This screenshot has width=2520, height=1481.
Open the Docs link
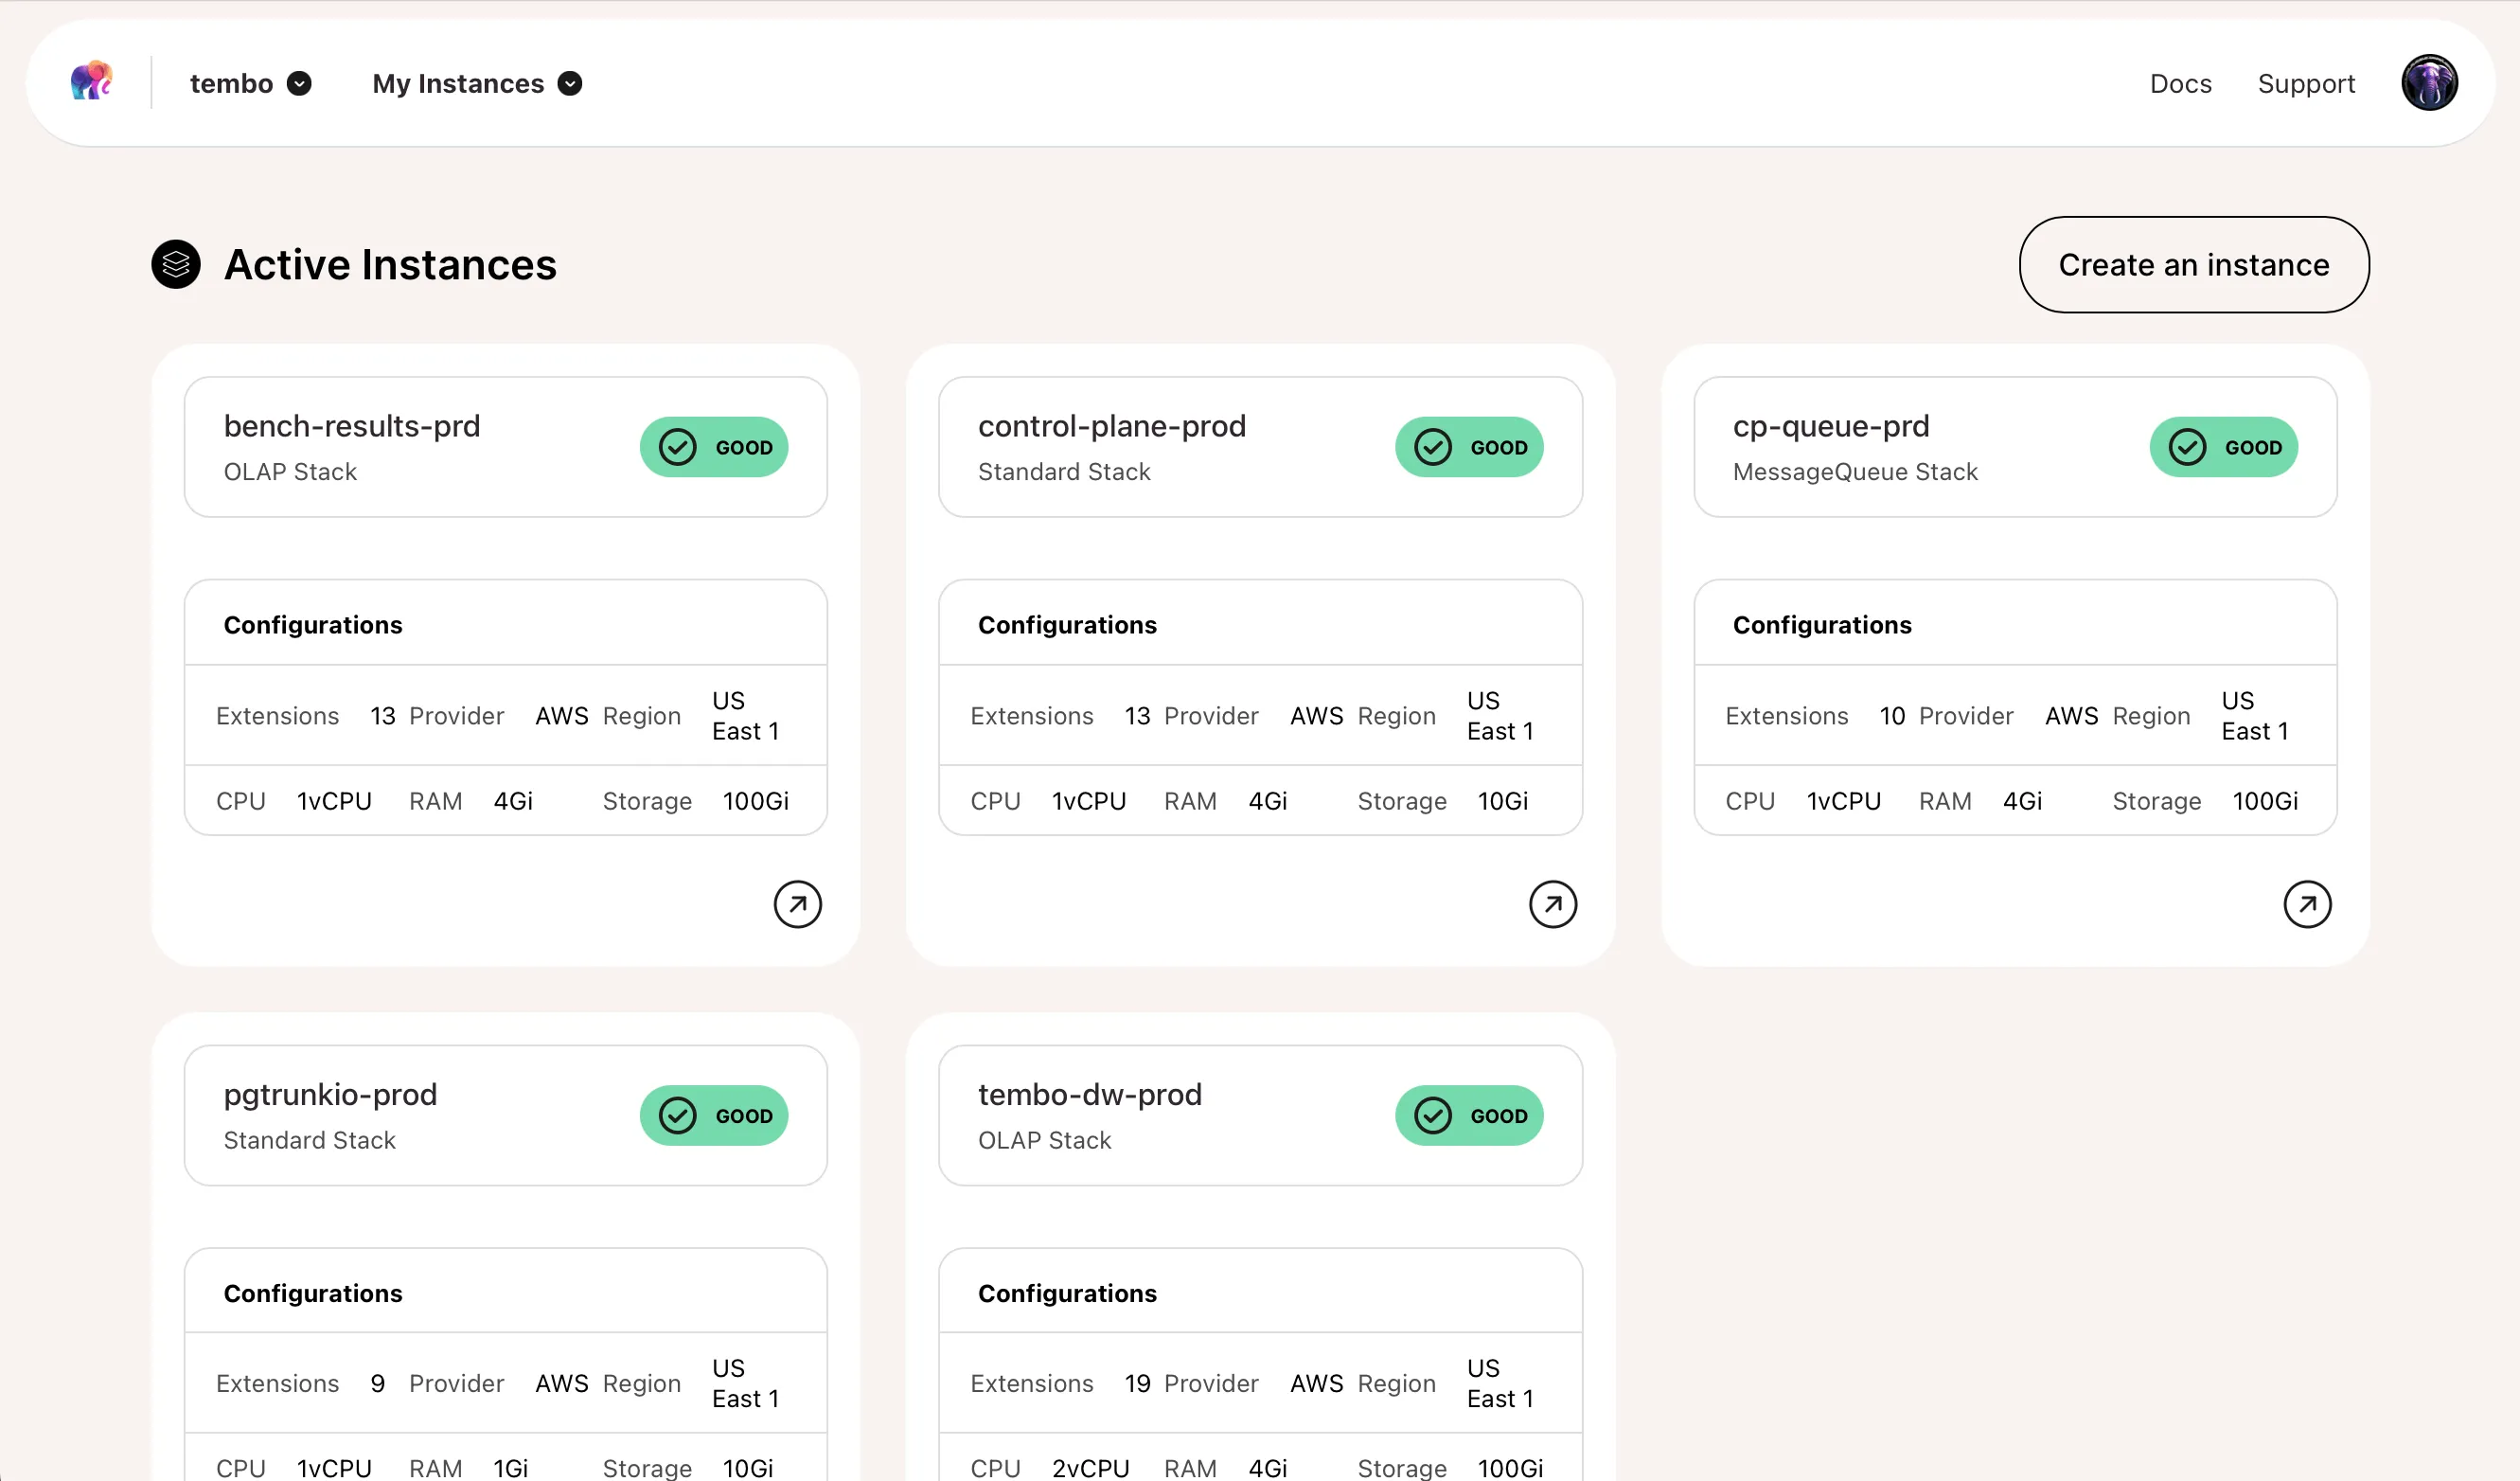(x=2180, y=83)
